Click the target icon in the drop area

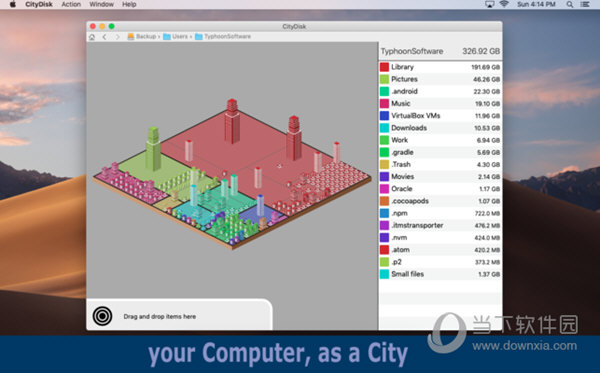[102, 316]
